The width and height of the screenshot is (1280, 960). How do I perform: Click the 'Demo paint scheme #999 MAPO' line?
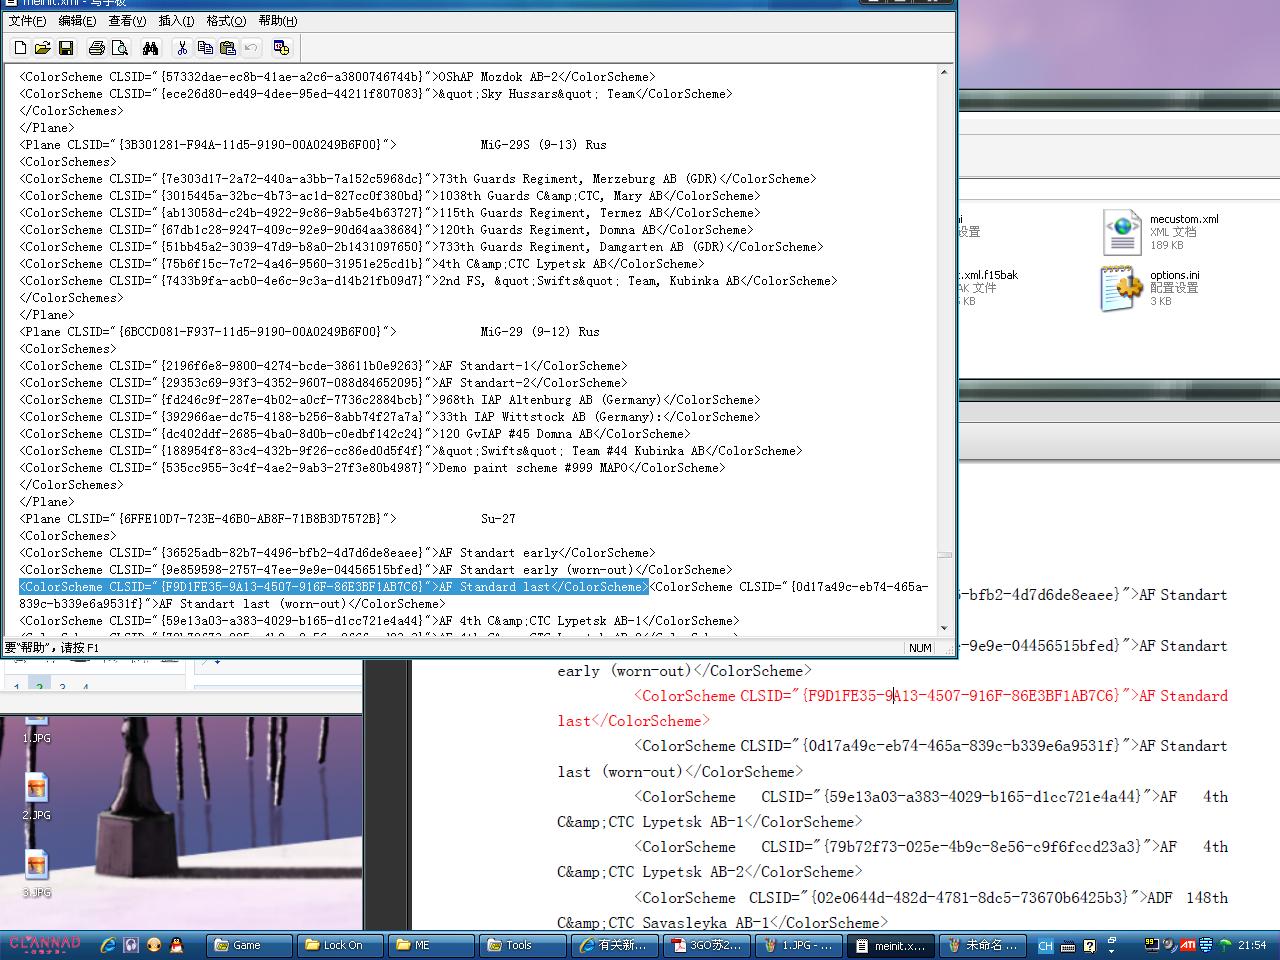coord(372,468)
